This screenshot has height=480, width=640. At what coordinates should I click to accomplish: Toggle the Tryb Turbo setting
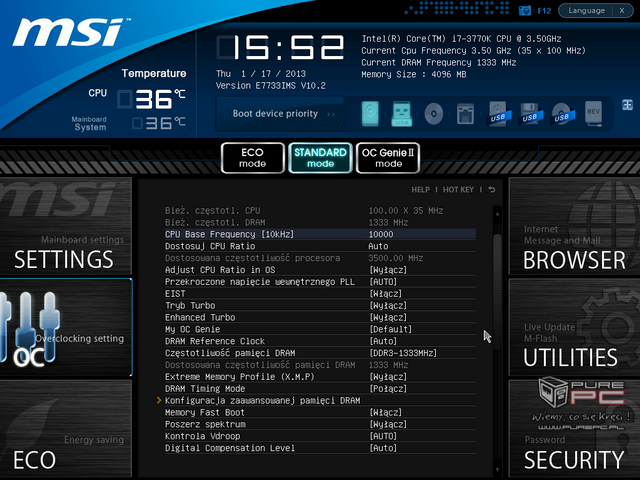pyautogui.click(x=320, y=305)
